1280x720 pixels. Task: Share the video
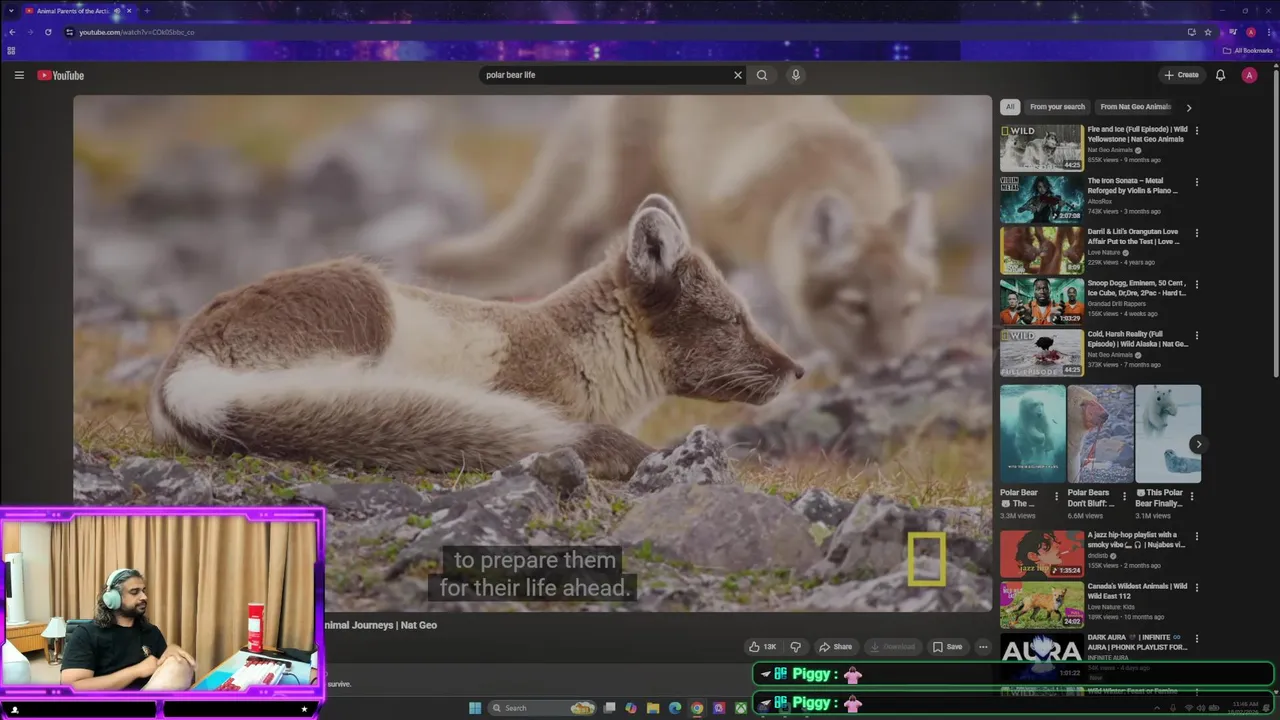835,647
